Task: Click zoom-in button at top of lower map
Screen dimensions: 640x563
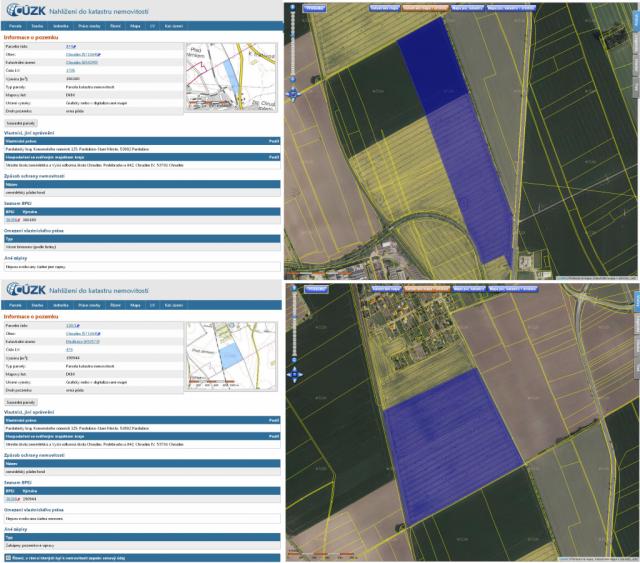Action: click(292, 288)
